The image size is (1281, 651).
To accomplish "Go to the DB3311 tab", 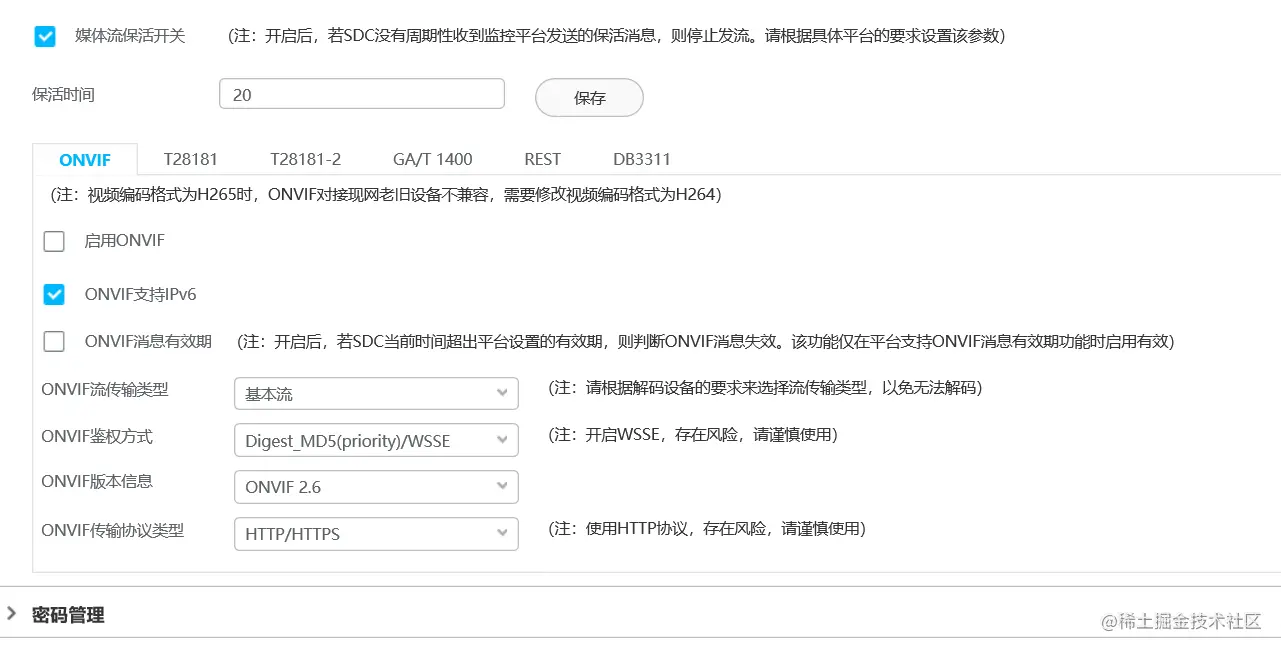I will [642, 159].
